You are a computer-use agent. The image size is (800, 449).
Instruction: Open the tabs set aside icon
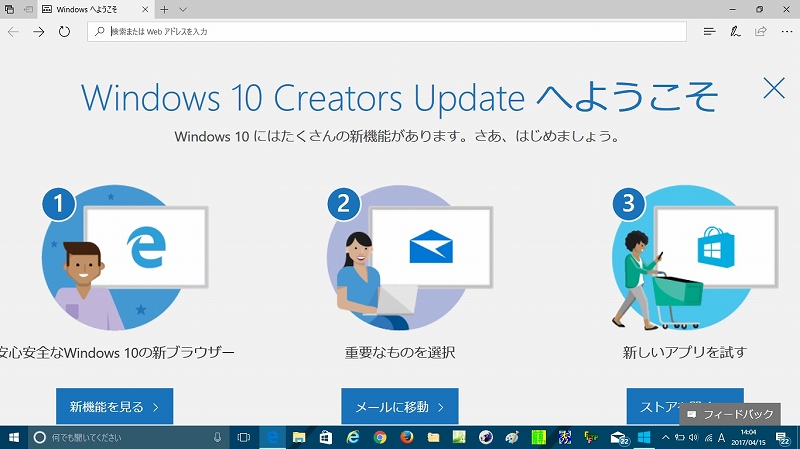pyautogui.click(x=9, y=9)
